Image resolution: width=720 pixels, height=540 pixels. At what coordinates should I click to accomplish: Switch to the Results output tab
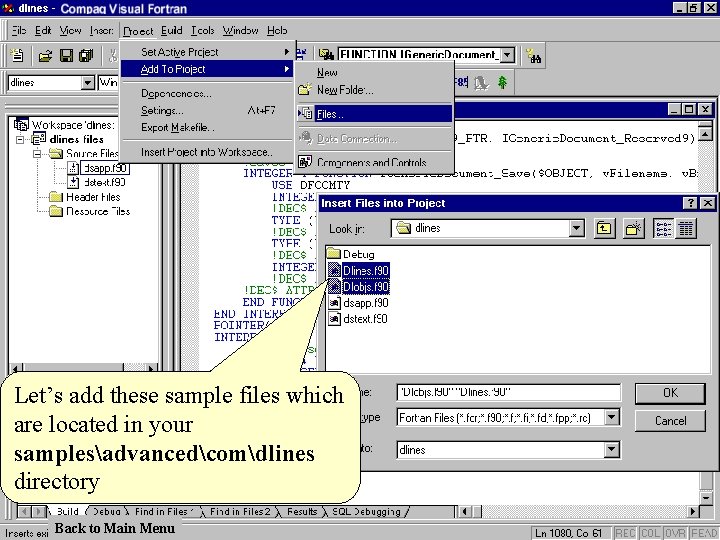(x=302, y=512)
